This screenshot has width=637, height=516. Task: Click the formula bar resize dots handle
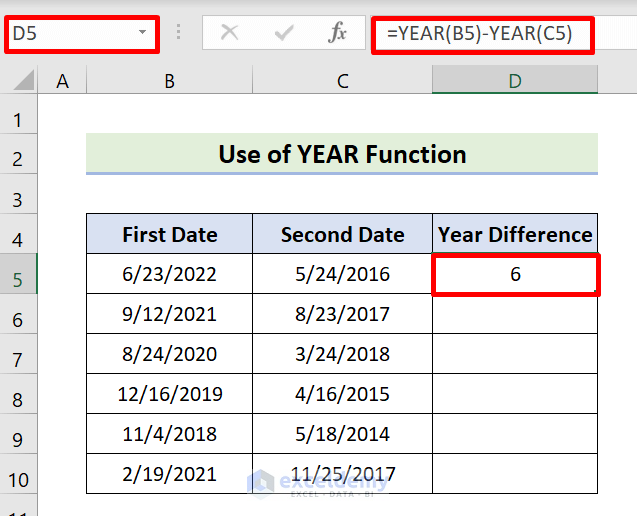[x=180, y=33]
